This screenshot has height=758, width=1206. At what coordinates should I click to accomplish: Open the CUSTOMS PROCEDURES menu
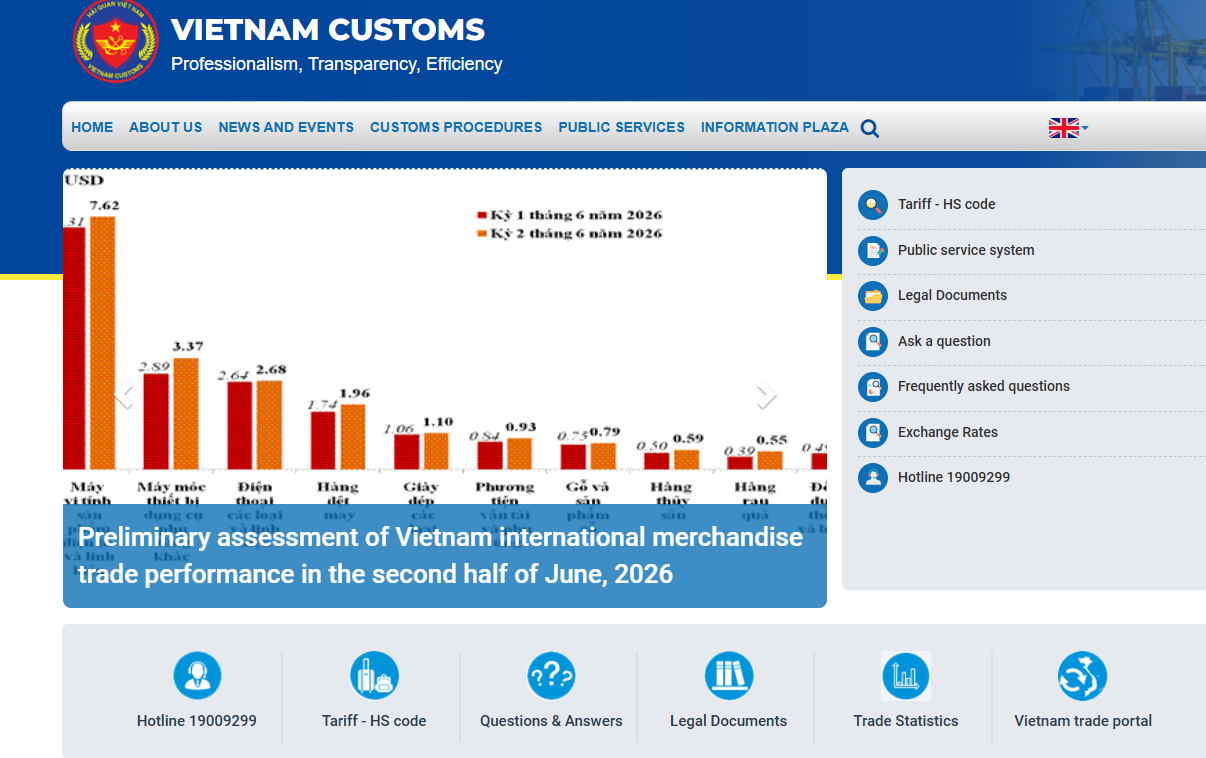456,127
